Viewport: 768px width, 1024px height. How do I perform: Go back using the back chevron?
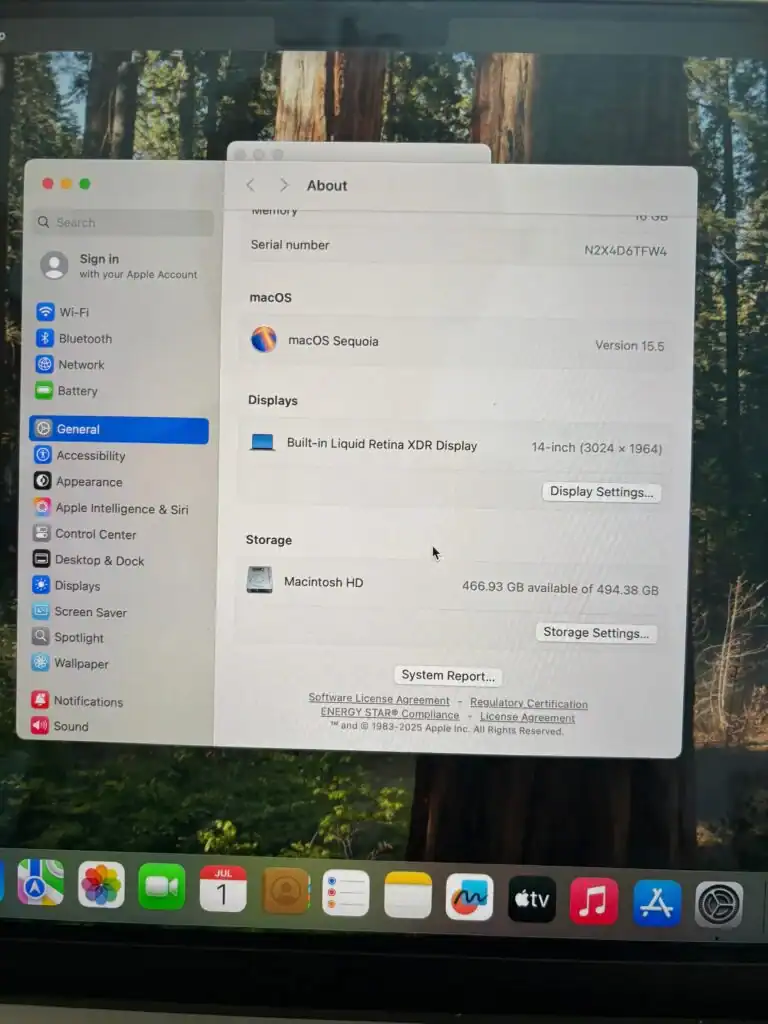click(x=251, y=185)
